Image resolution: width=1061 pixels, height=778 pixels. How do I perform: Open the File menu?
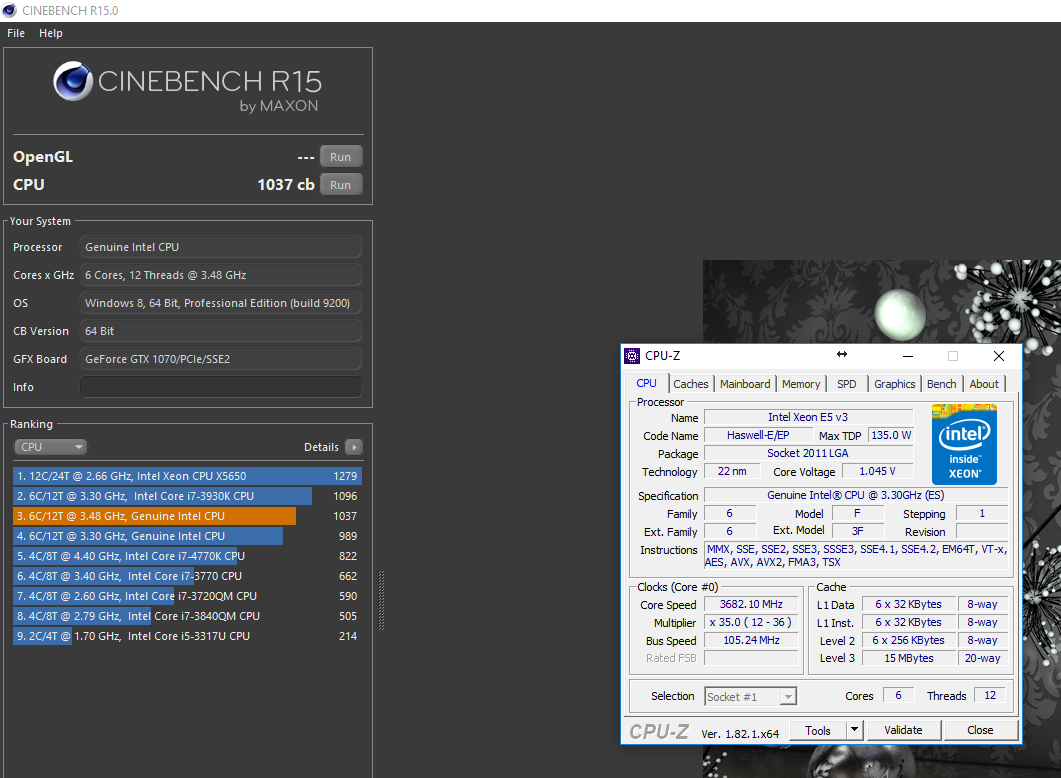pyautogui.click(x=16, y=33)
